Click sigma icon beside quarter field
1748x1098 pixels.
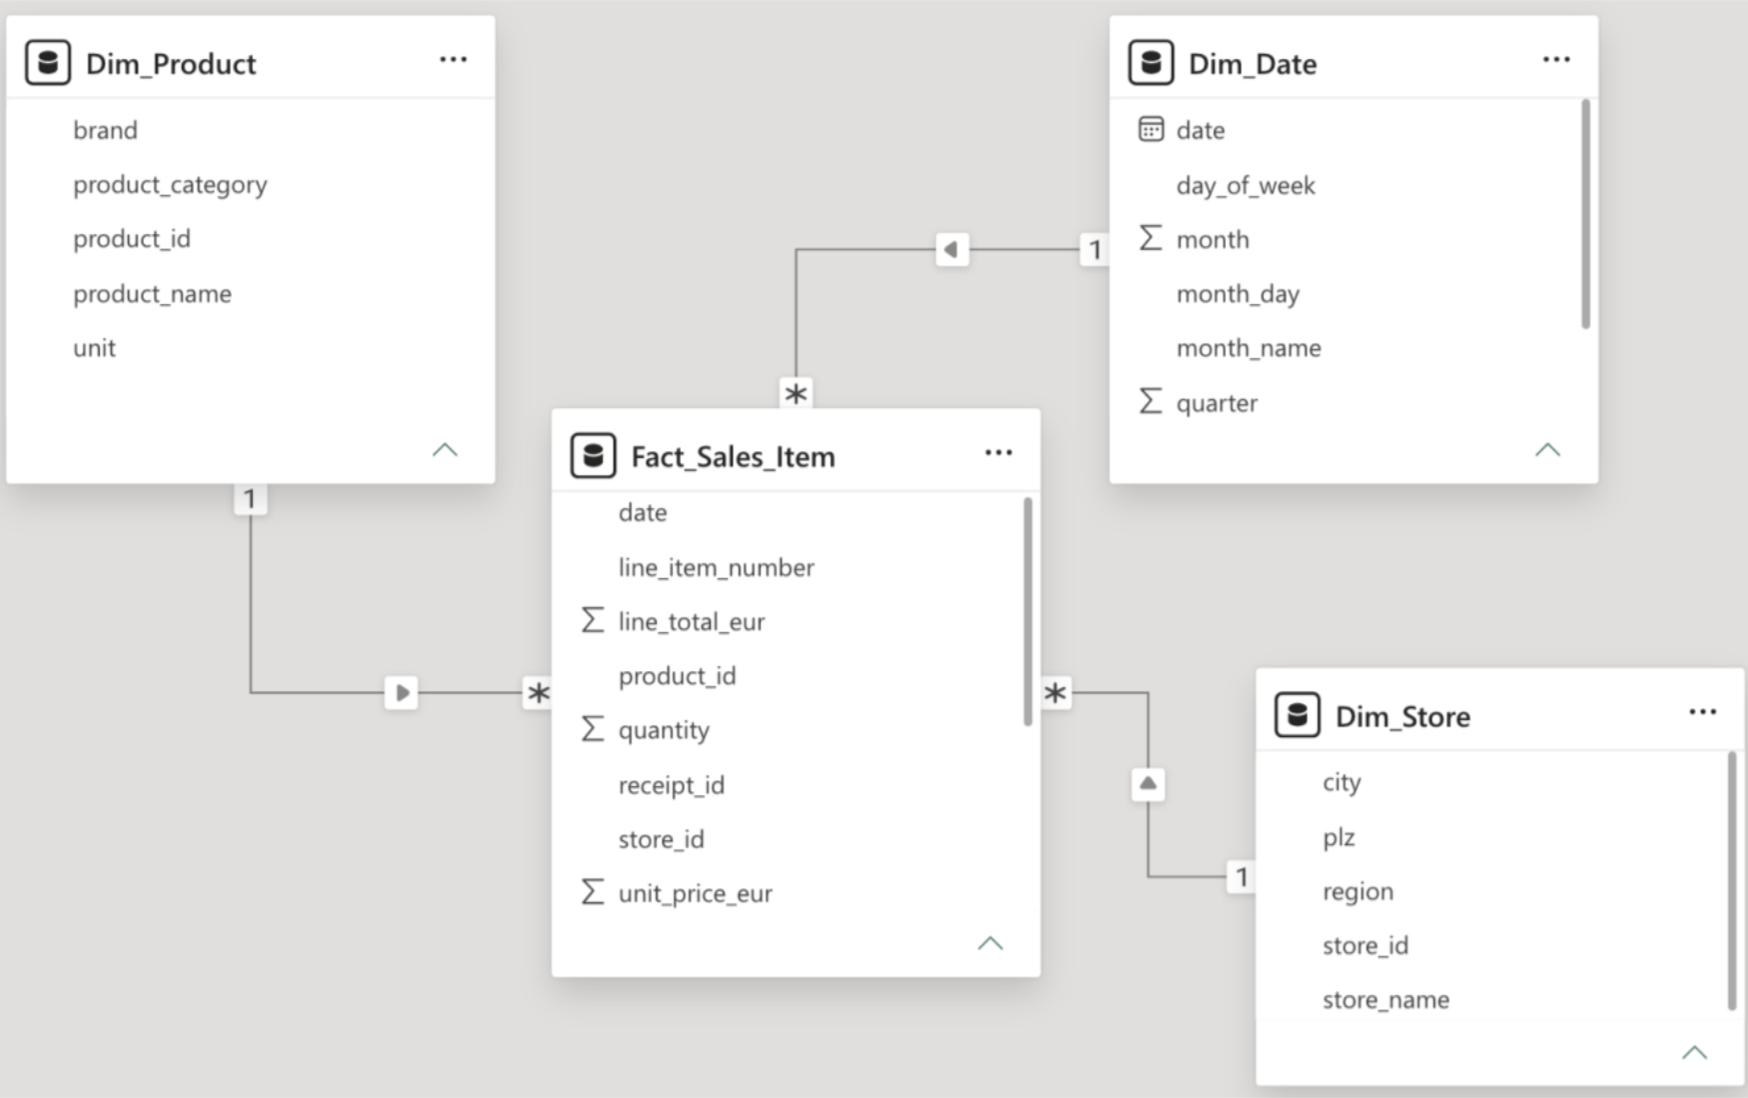point(1151,402)
